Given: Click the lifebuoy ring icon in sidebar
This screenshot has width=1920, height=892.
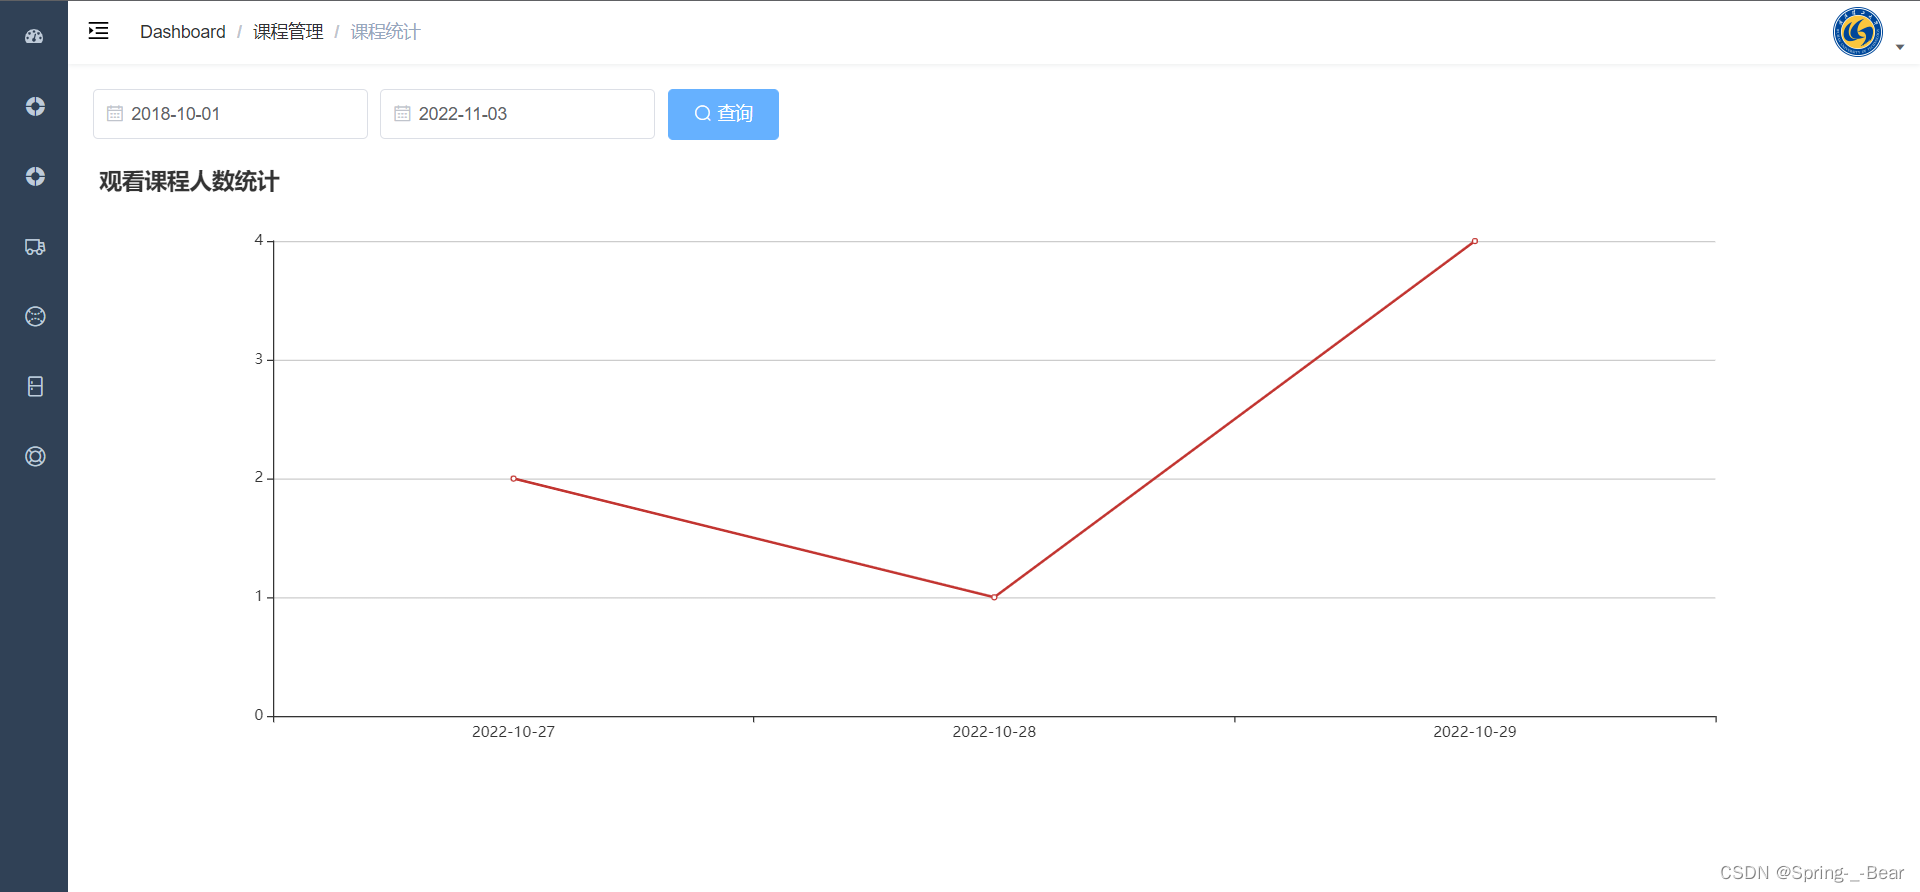Looking at the screenshot, I should coord(35,457).
